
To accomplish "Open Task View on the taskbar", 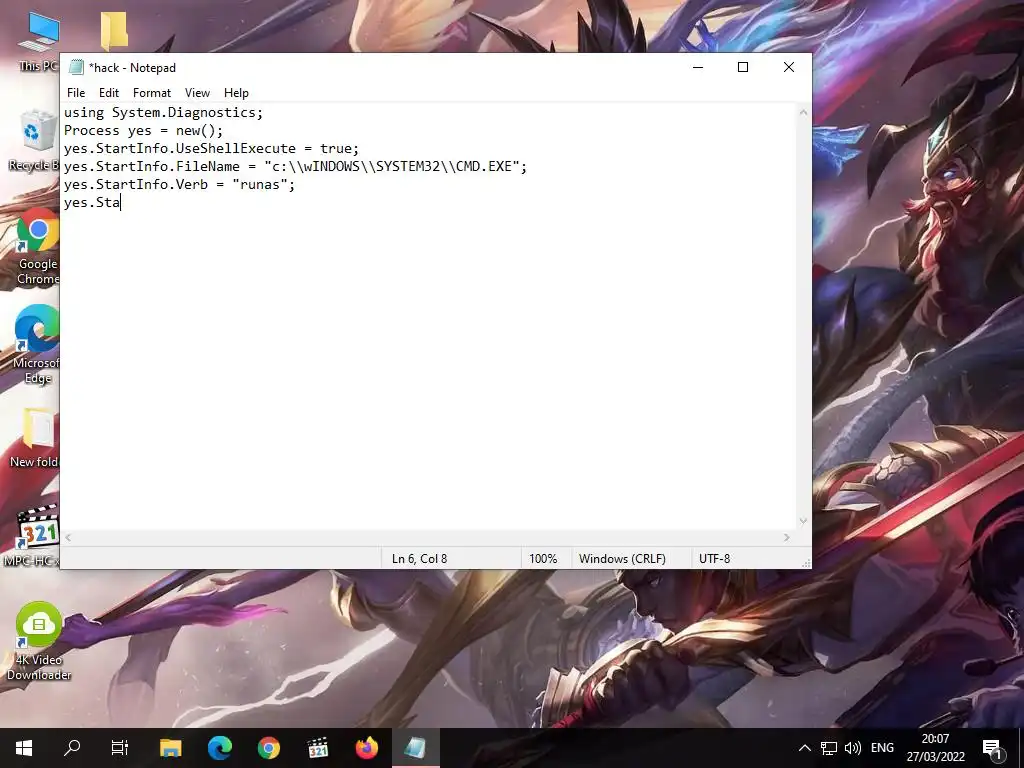I will point(120,748).
